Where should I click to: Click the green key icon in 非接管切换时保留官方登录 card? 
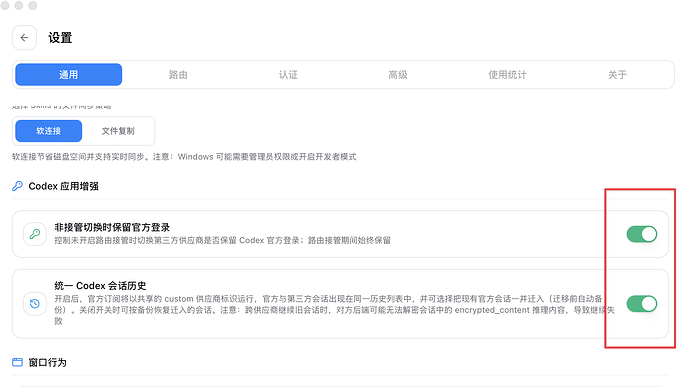pos(35,234)
